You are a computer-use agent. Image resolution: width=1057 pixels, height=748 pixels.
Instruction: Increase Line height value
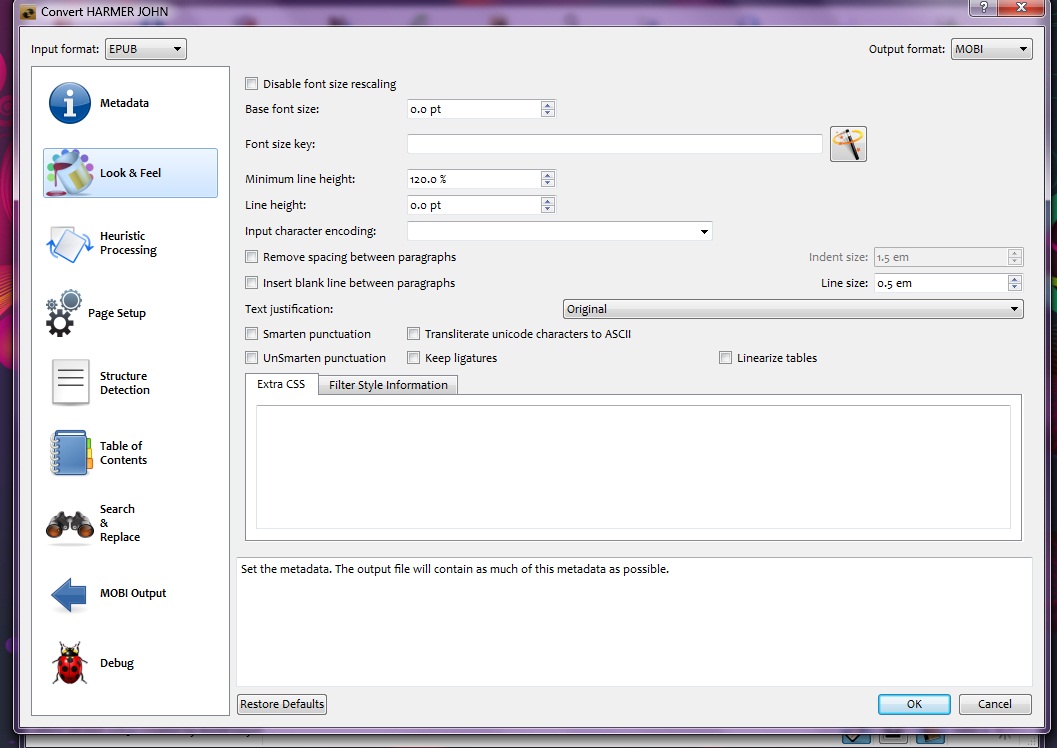pyautogui.click(x=548, y=201)
